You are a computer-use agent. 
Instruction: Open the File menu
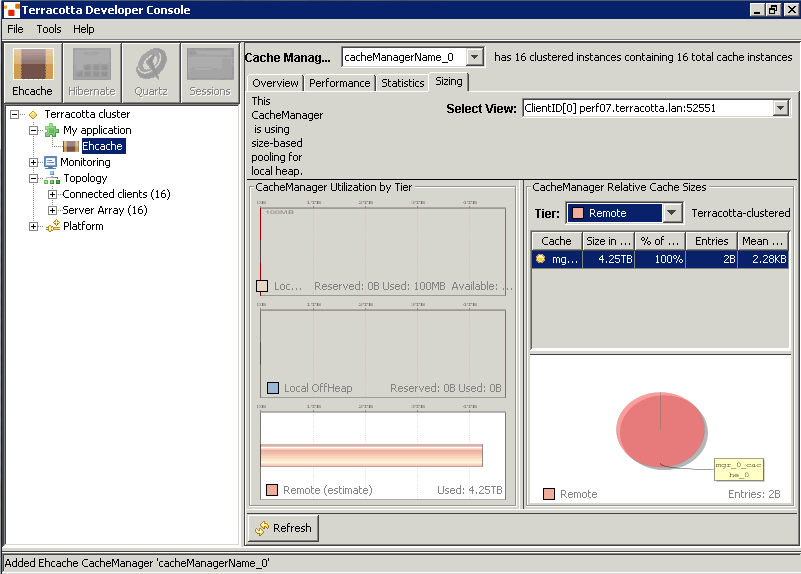pos(15,29)
